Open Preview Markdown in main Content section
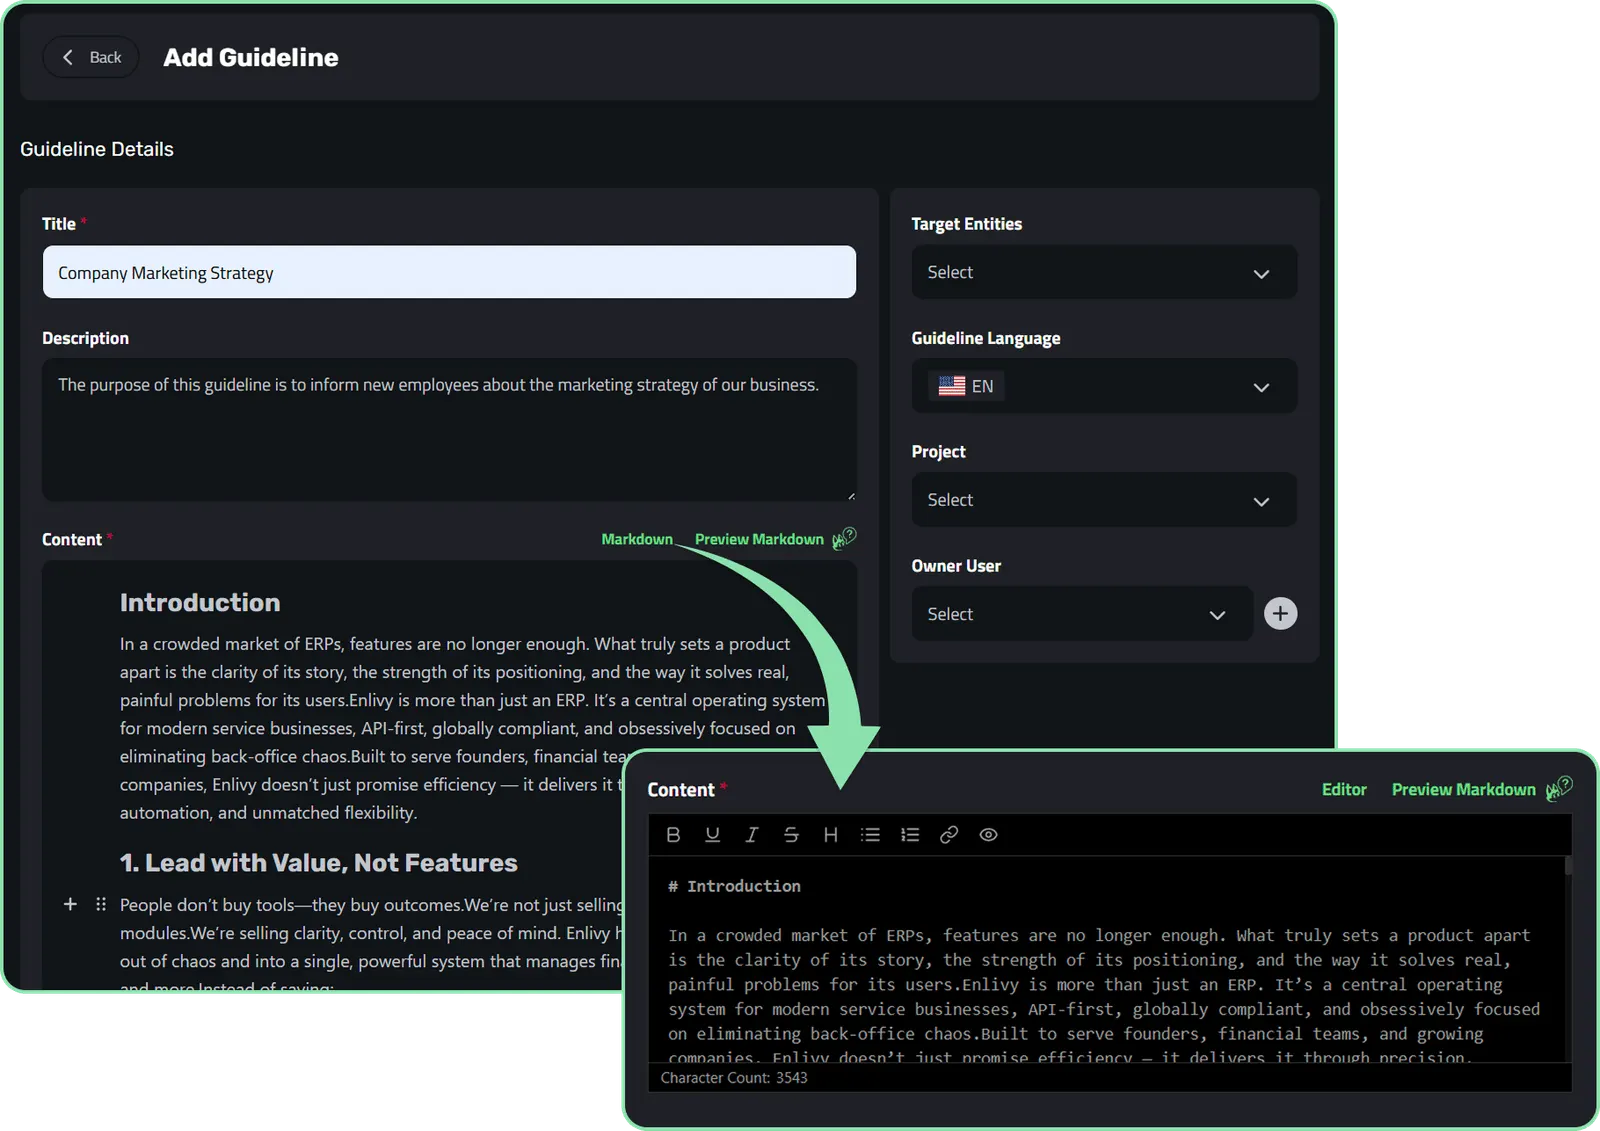The image size is (1600, 1131). (759, 539)
